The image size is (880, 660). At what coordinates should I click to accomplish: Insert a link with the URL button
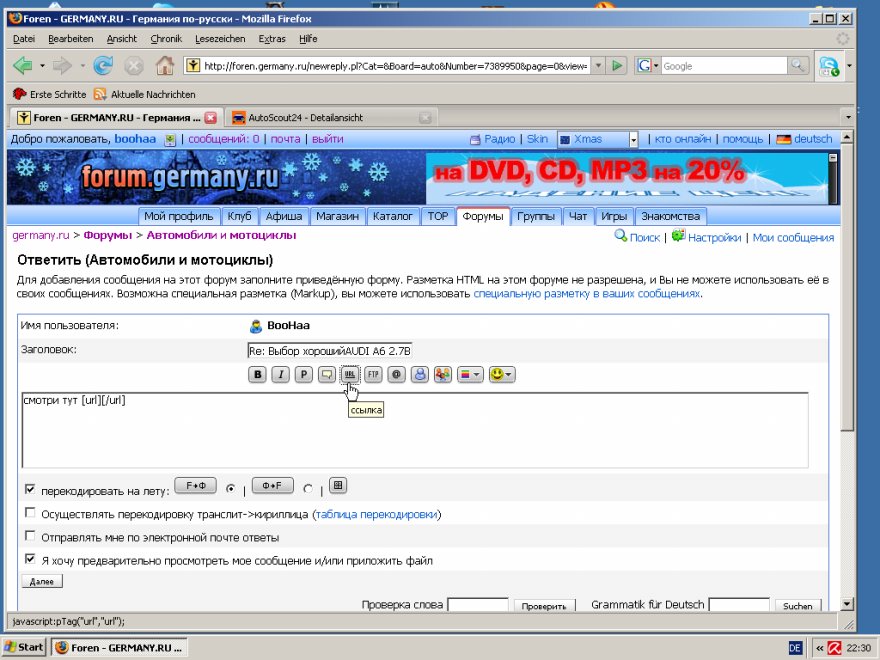pos(350,374)
